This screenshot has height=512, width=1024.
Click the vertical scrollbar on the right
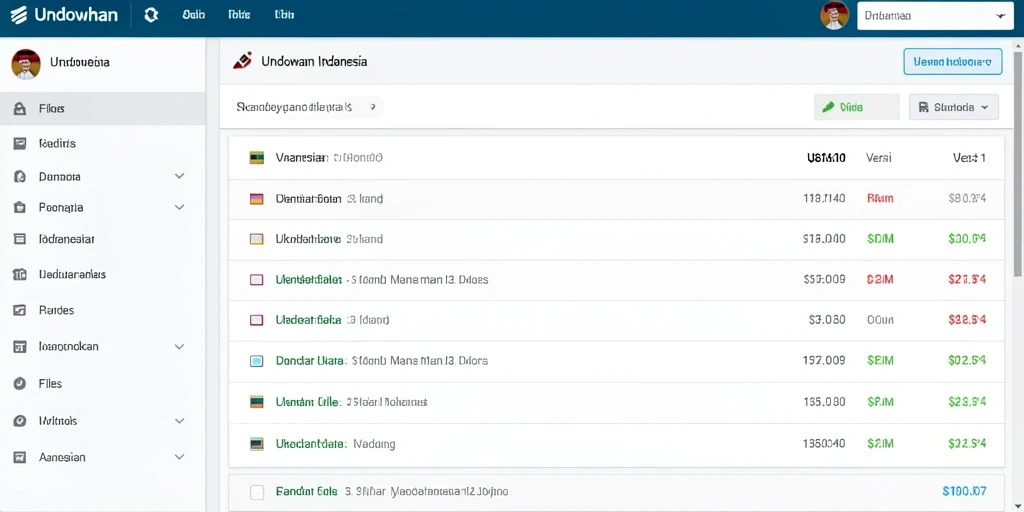tap(1018, 163)
